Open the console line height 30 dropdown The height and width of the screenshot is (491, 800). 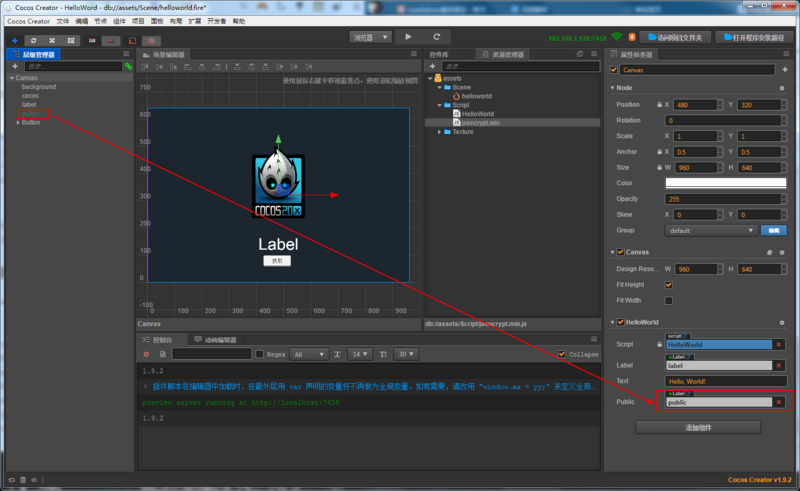click(406, 354)
